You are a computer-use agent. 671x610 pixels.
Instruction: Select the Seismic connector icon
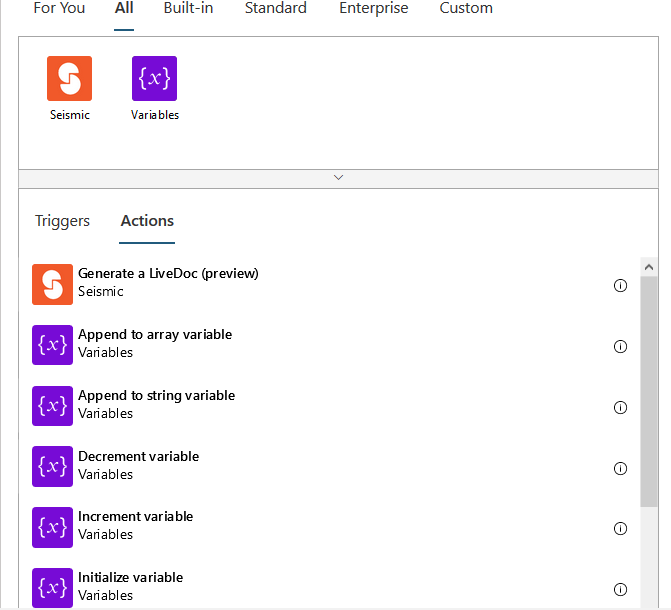click(x=69, y=79)
